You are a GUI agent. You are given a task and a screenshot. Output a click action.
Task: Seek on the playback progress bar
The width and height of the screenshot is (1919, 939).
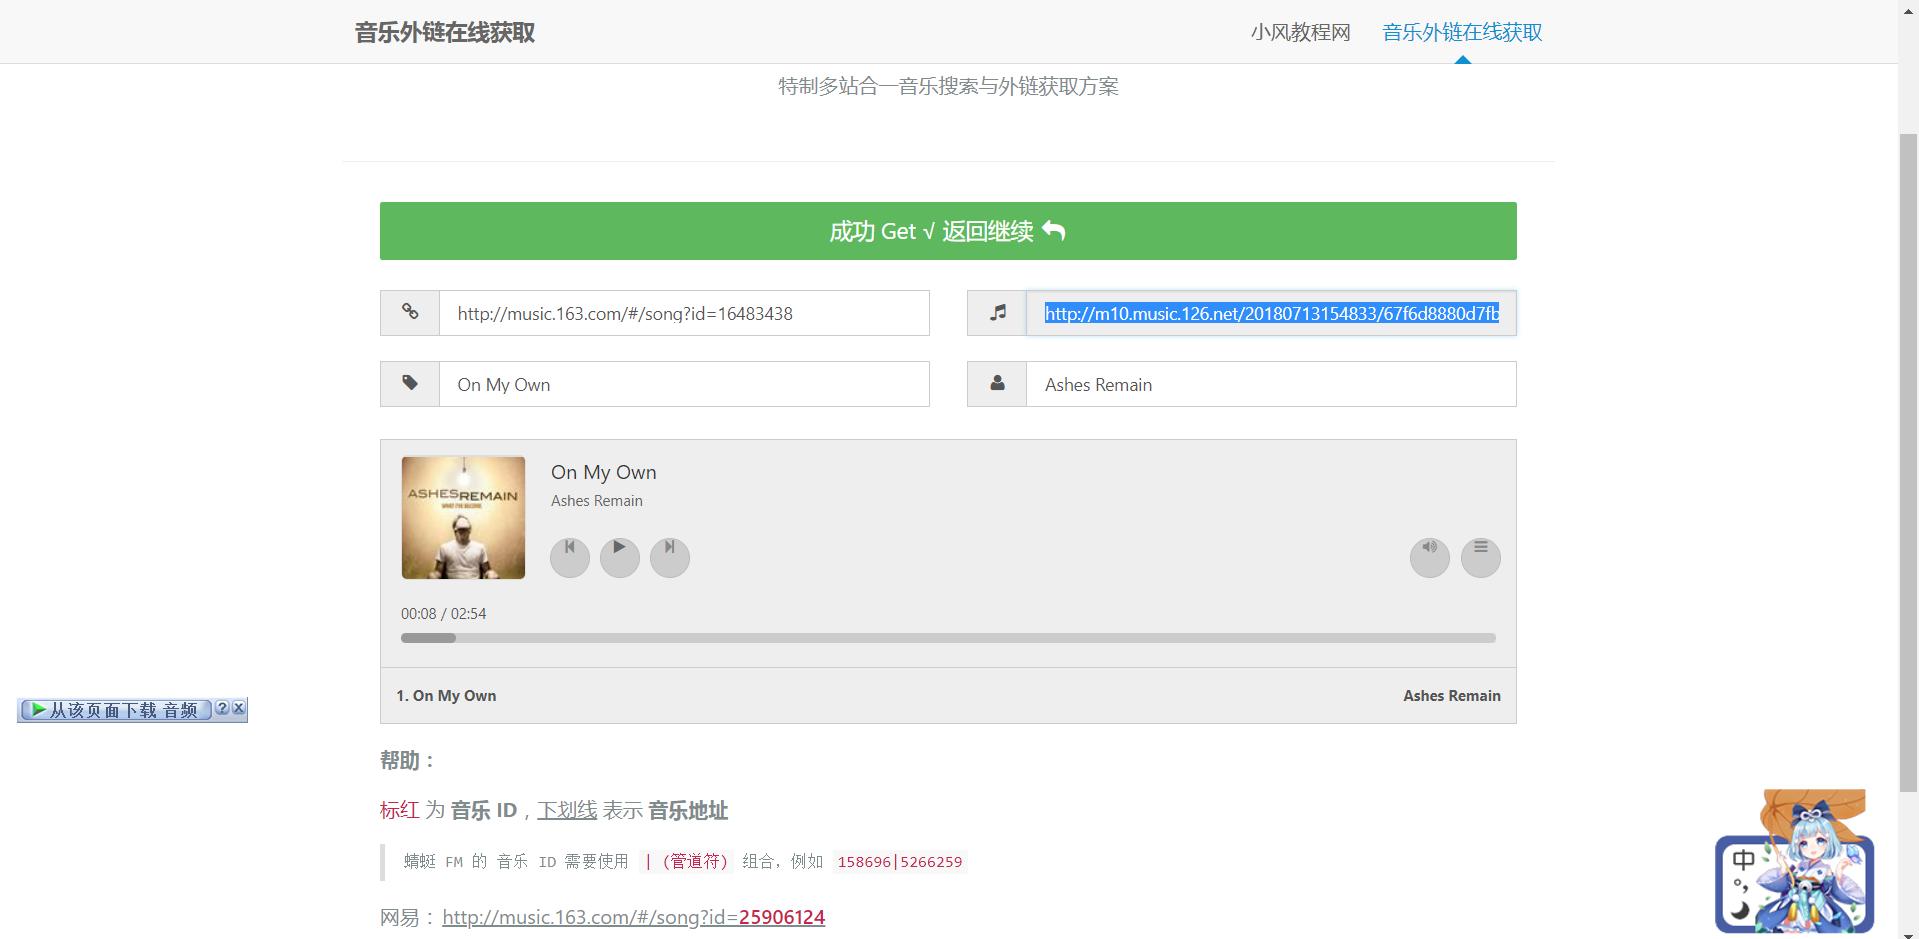947,637
